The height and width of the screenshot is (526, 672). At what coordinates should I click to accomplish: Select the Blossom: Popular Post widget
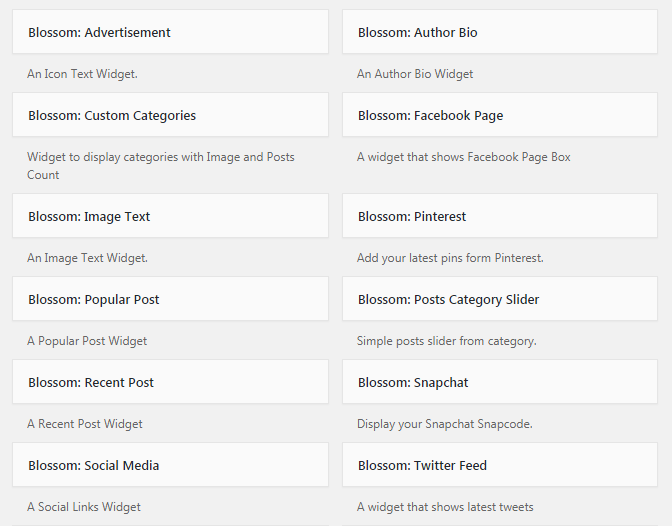coord(170,300)
